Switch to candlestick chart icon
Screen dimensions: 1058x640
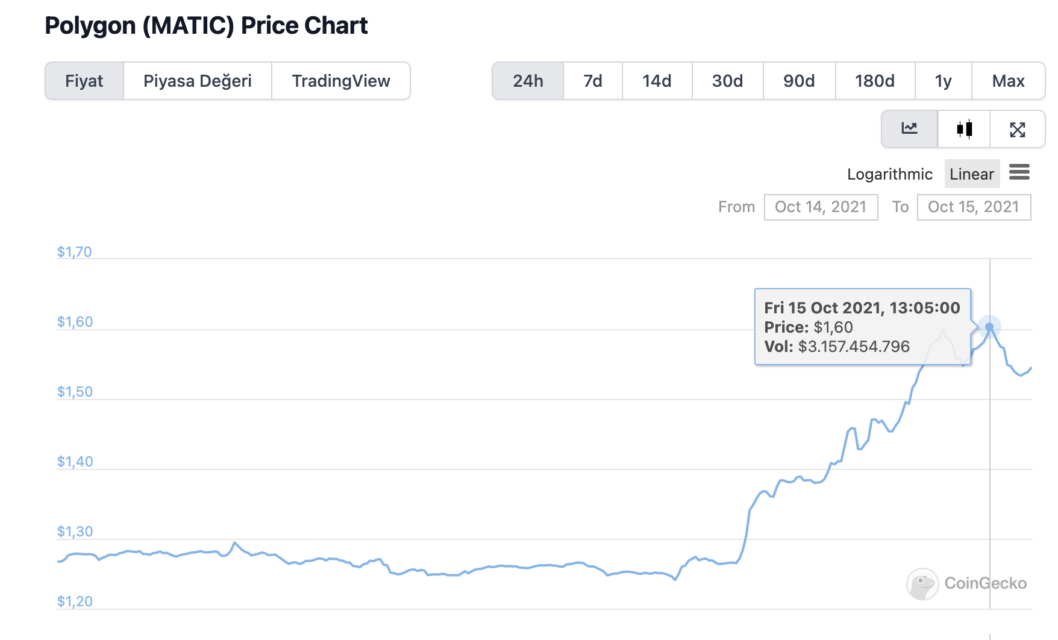(964, 129)
